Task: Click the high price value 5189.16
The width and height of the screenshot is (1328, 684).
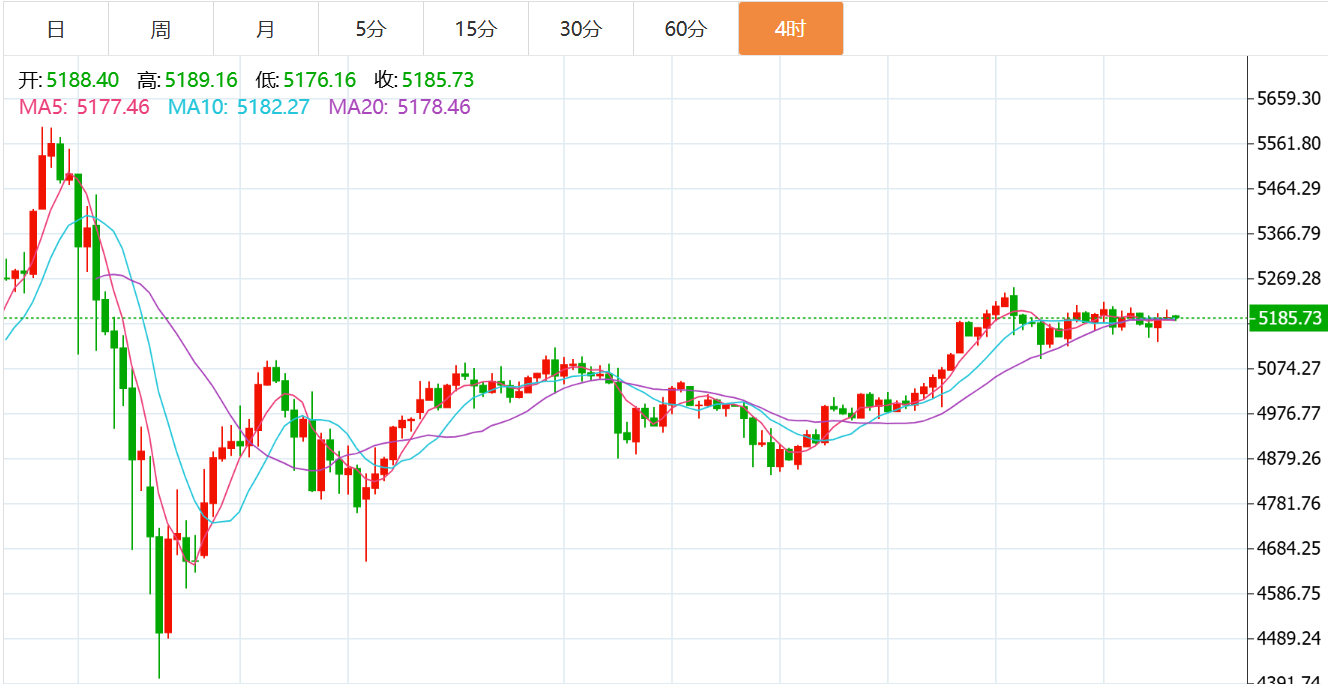Action: coord(201,80)
